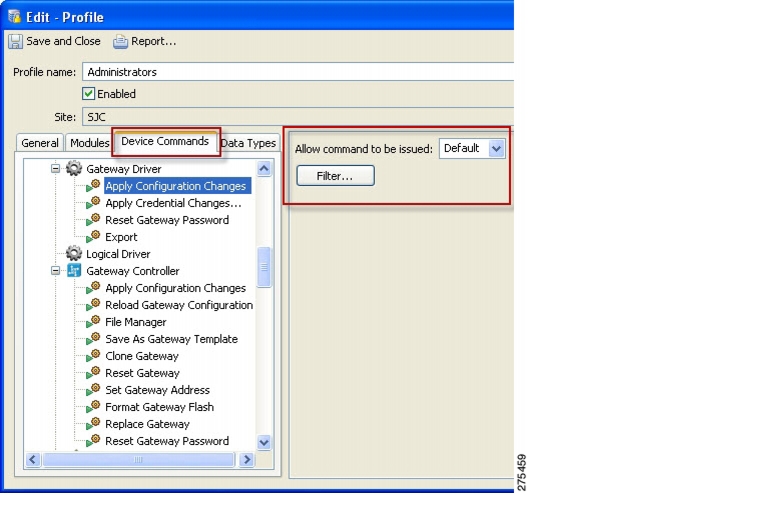The height and width of the screenshot is (509, 780).
Task: Click the File Manager command icon
Action: pos(93,322)
